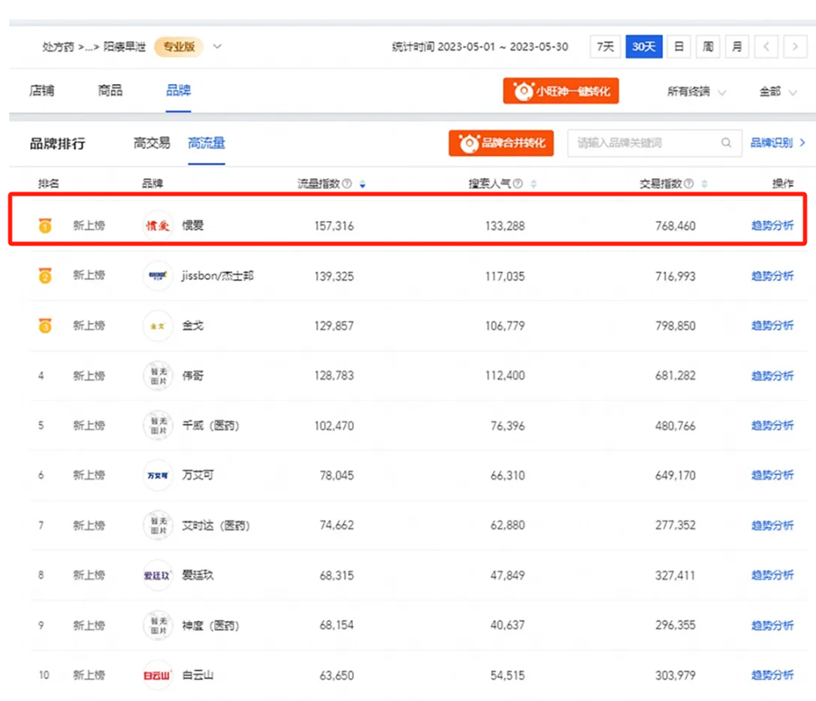Switch to the 店铺 tab
This screenshot has width=816, height=701.
coord(42,91)
